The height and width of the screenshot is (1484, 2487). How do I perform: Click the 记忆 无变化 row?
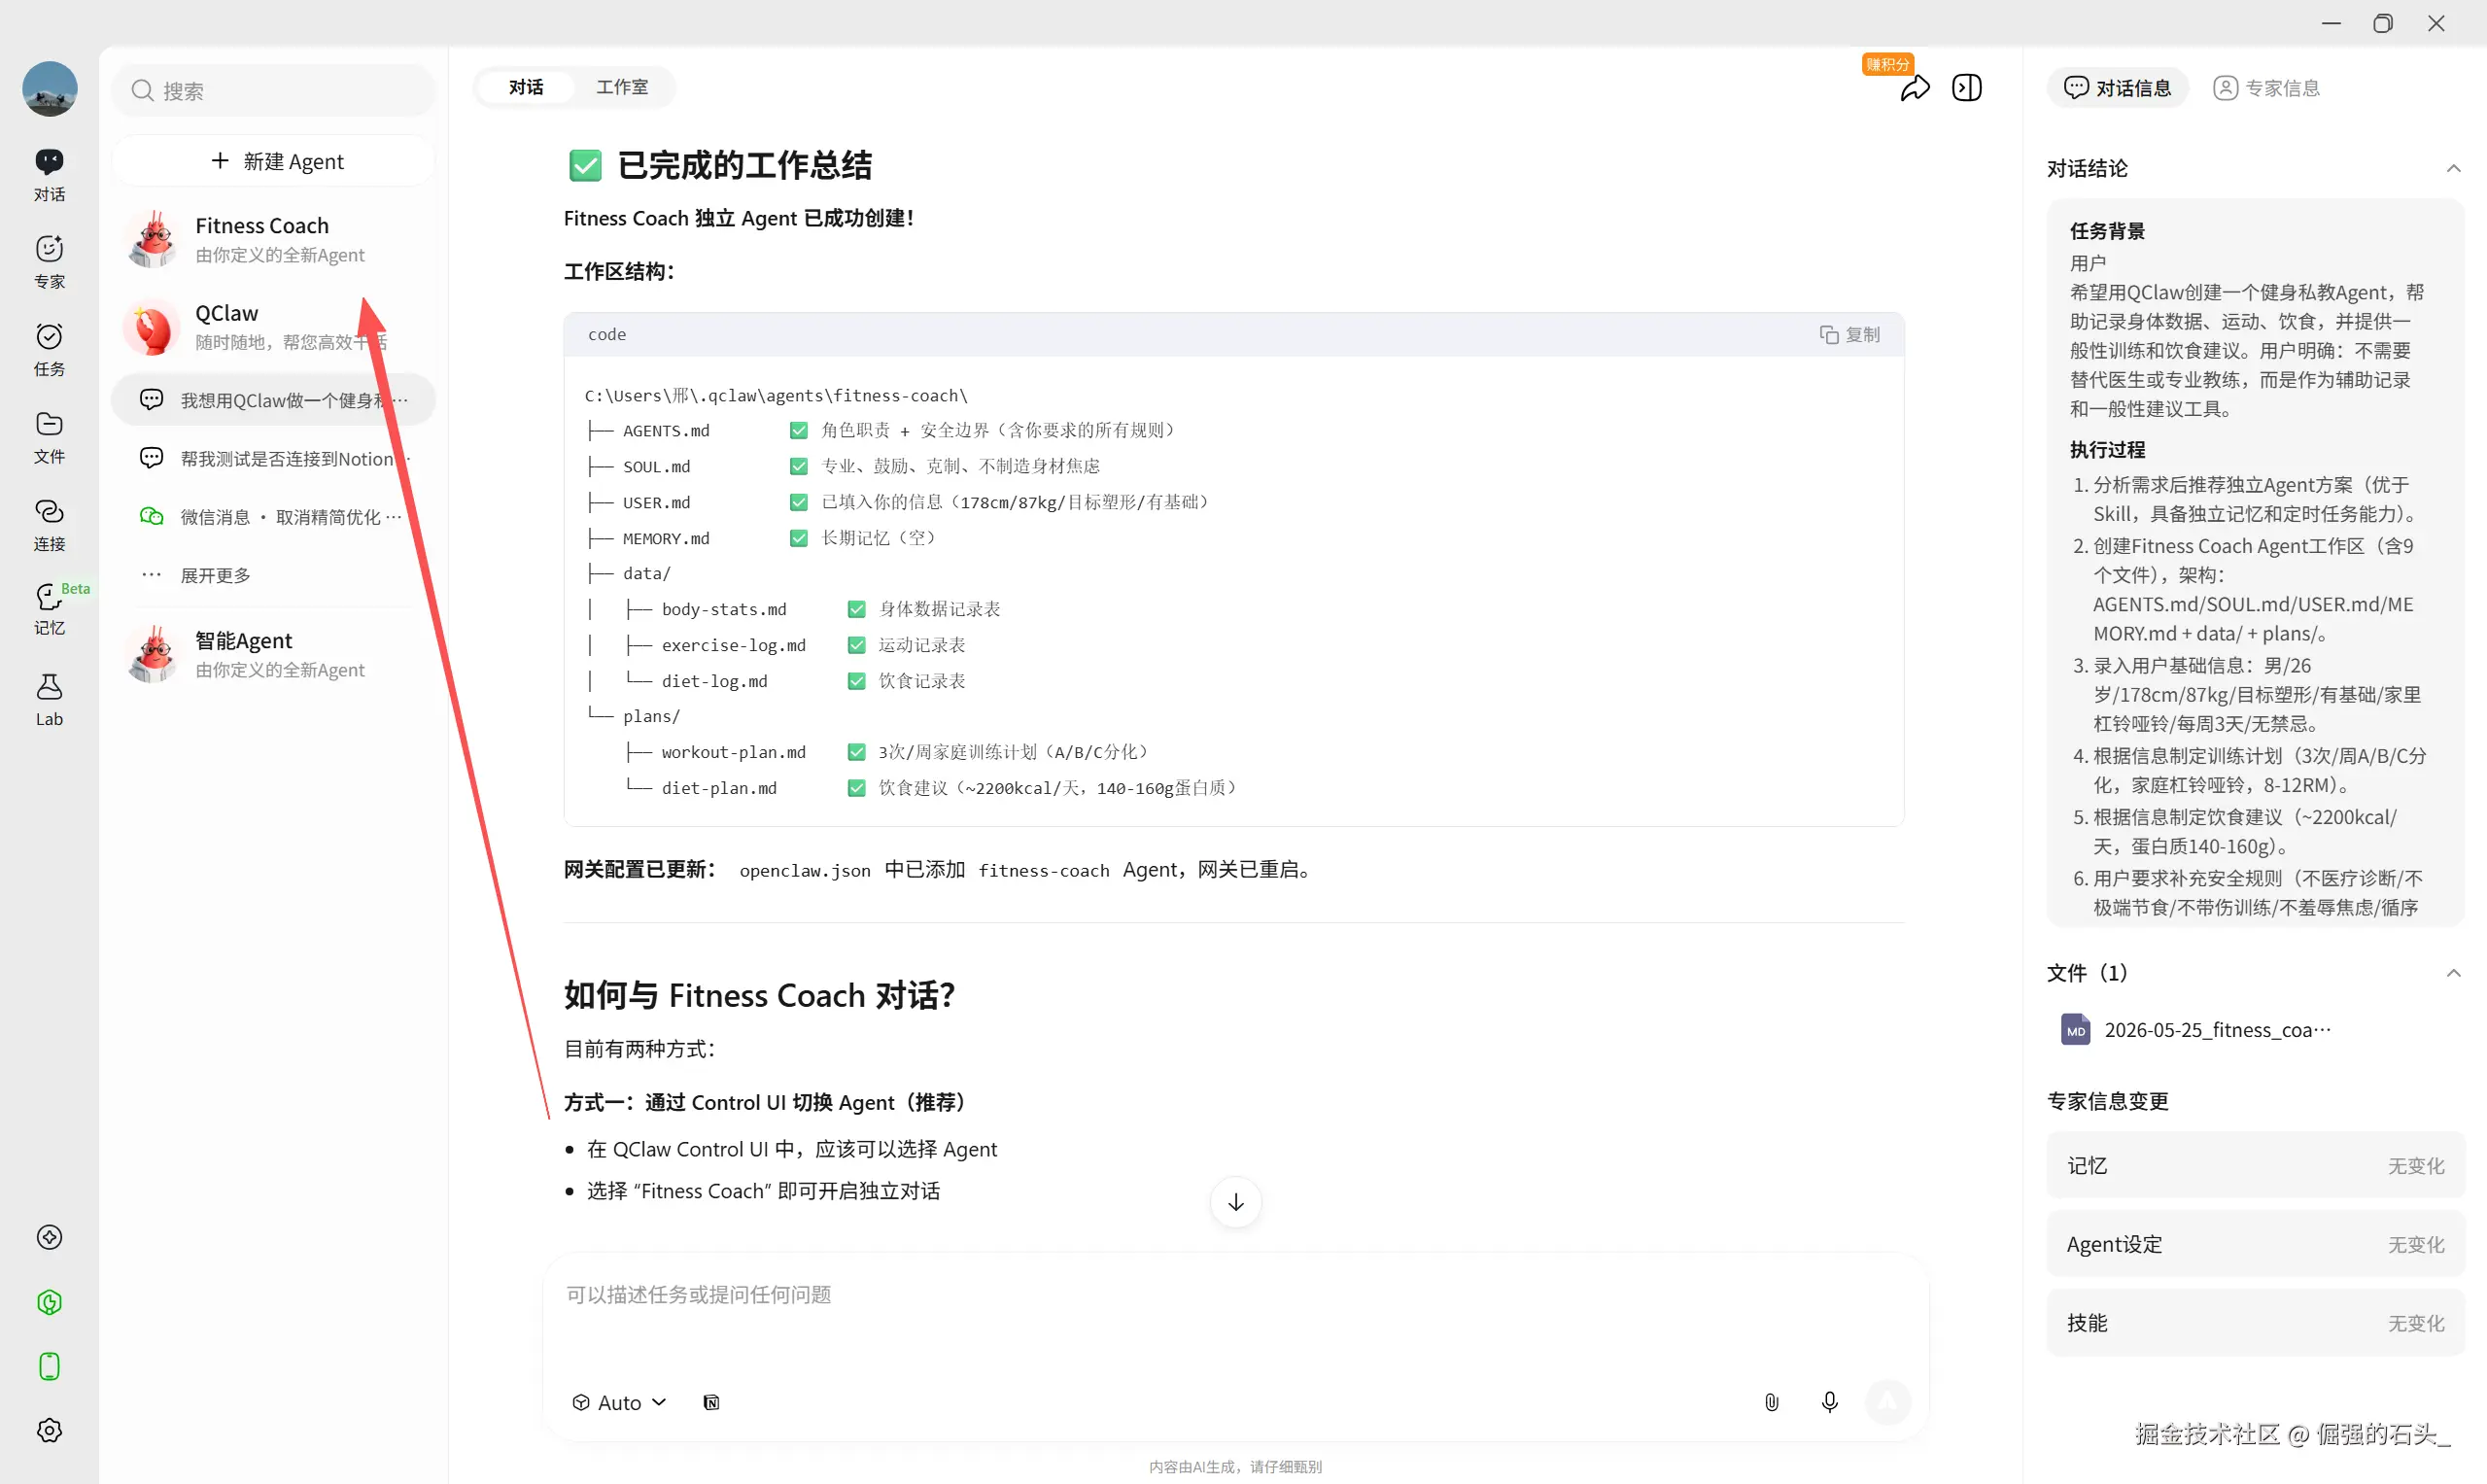(x=2255, y=1165)
